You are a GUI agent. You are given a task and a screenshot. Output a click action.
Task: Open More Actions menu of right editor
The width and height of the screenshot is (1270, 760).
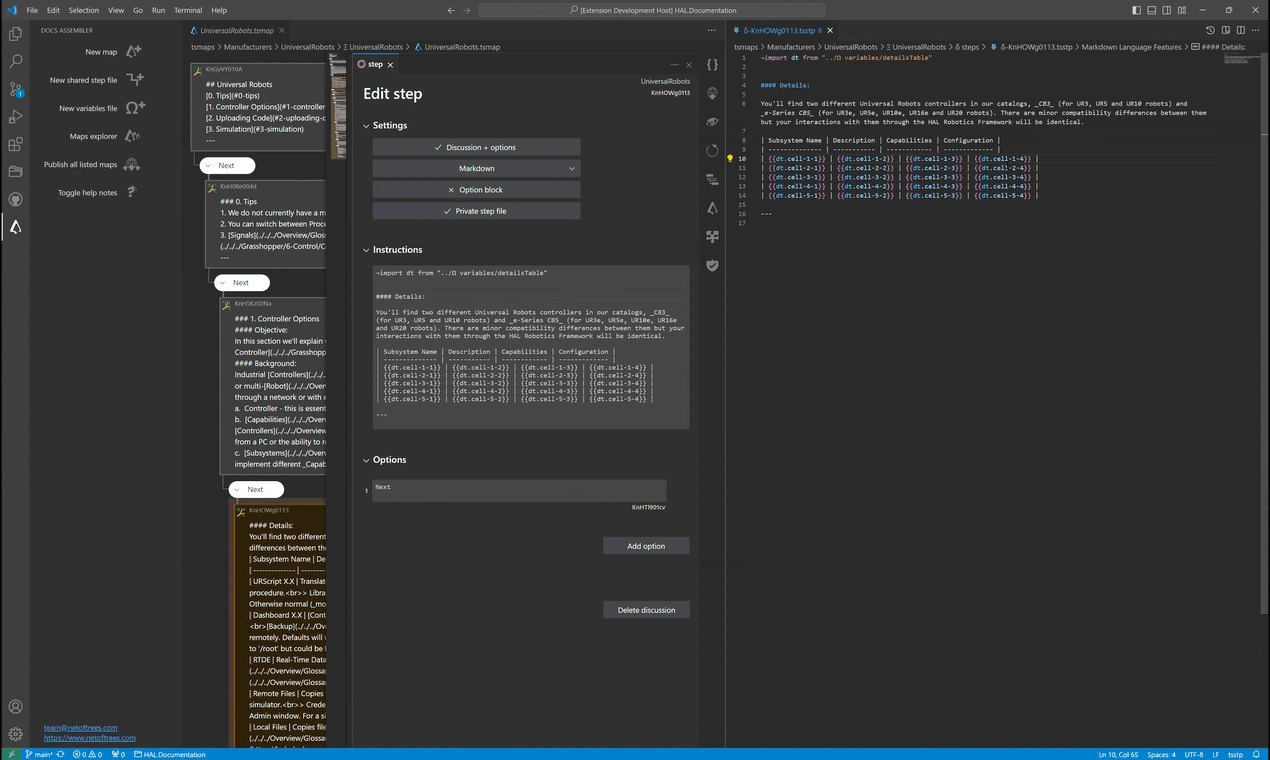click(1257, 31)
